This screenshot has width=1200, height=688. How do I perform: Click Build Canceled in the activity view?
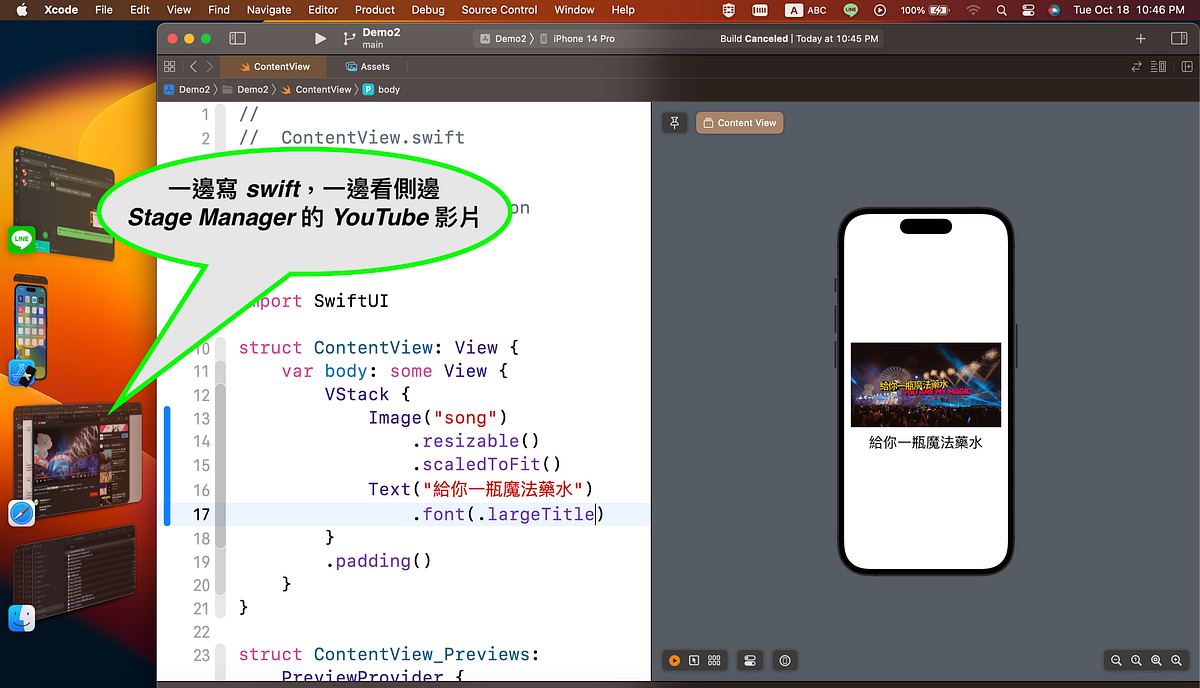755,38
